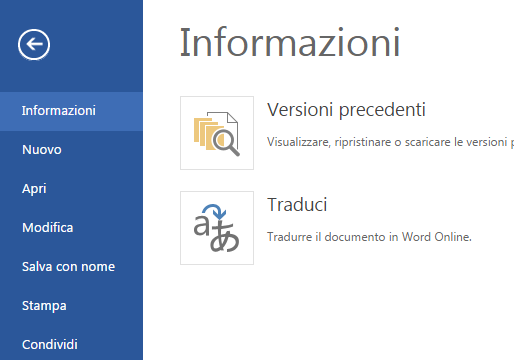Image resolution: width=514 pixels, height=360 pixels.
Task: Click the large Informazioni page title
Action: (290, 43)
